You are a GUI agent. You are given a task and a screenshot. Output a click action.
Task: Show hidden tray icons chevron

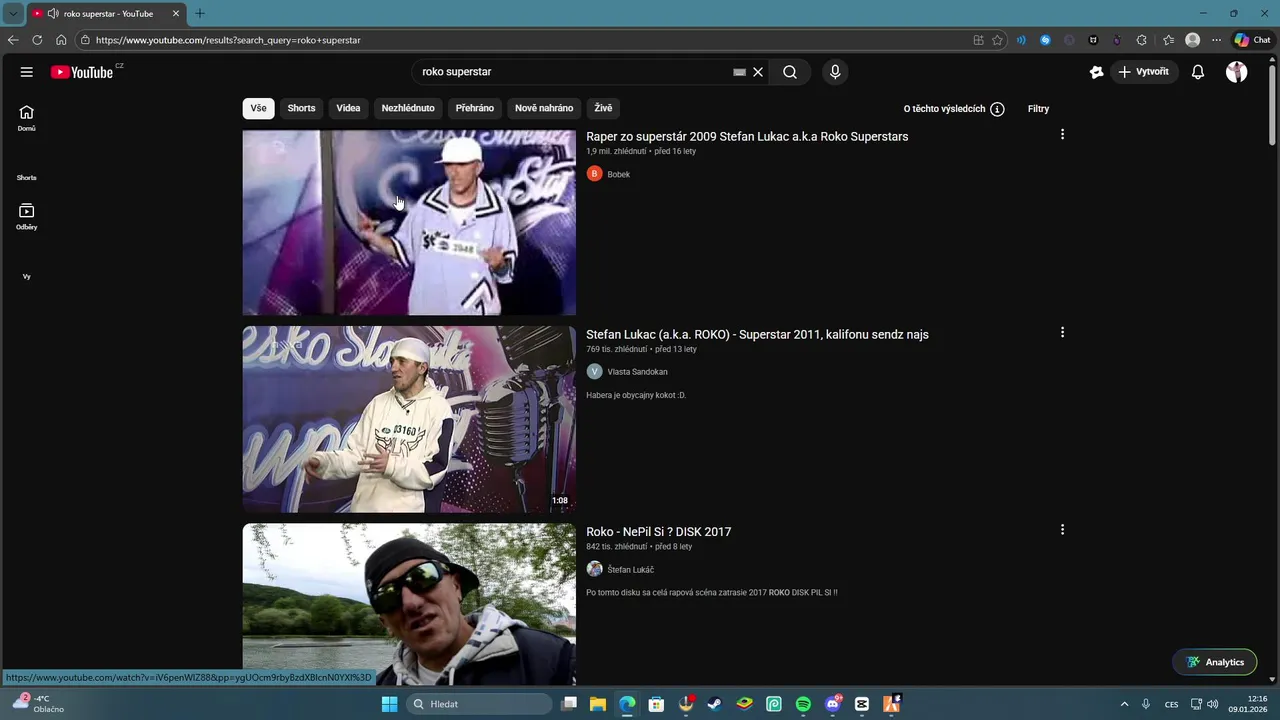click(1124, 704)
